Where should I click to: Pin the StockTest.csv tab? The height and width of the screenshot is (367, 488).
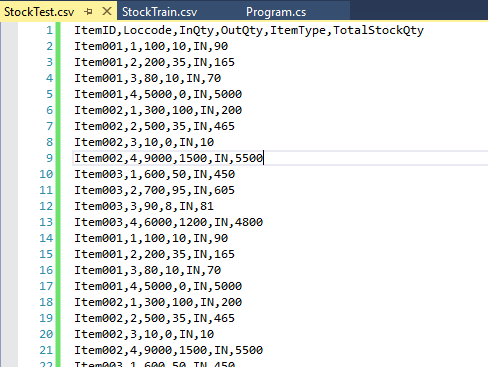pos(88,12)
